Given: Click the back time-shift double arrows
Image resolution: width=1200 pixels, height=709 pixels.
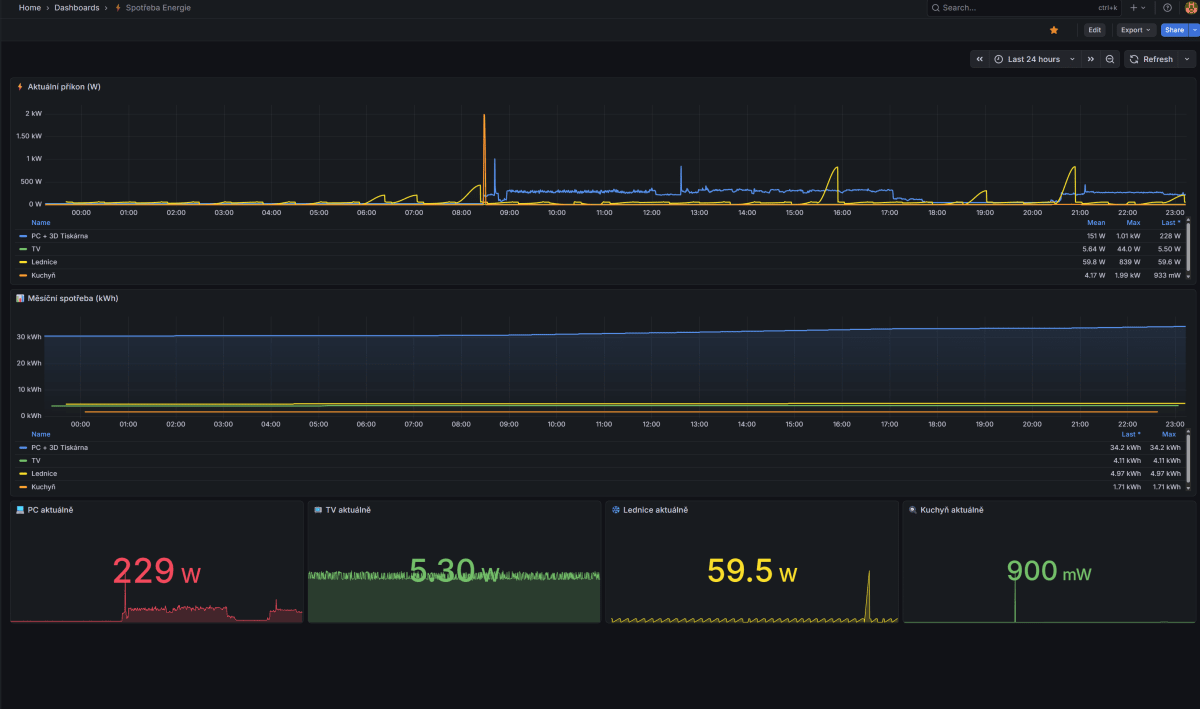Looking at the screenshot, I should pyautogui.click(x=979, y=59).
